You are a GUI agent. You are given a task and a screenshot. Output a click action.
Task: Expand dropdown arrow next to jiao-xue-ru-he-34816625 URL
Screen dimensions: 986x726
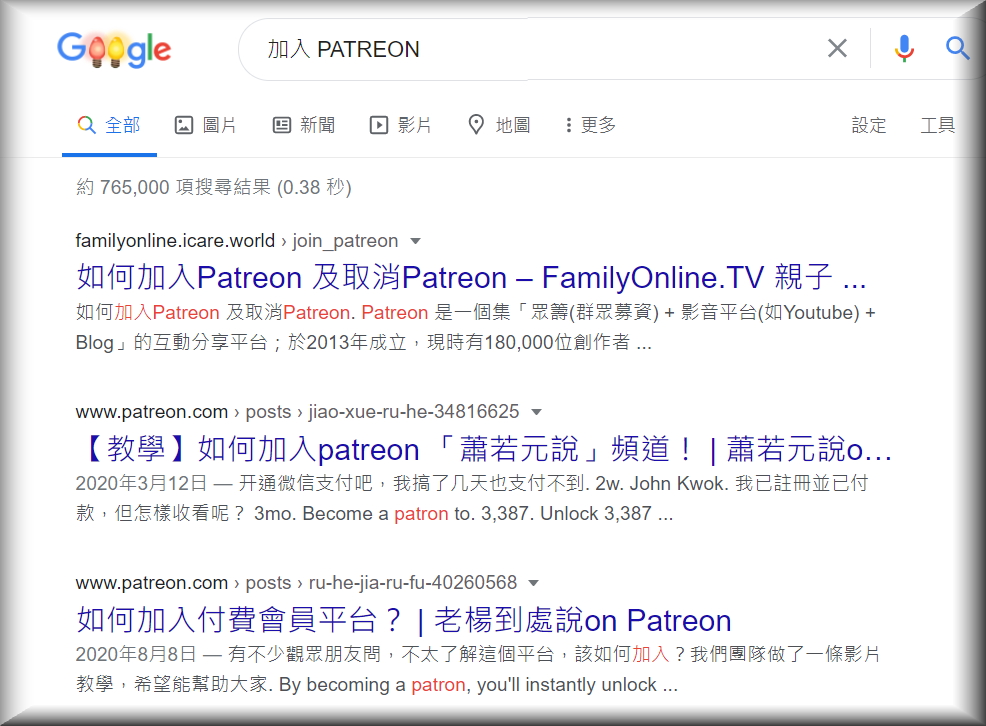[536, 412]
